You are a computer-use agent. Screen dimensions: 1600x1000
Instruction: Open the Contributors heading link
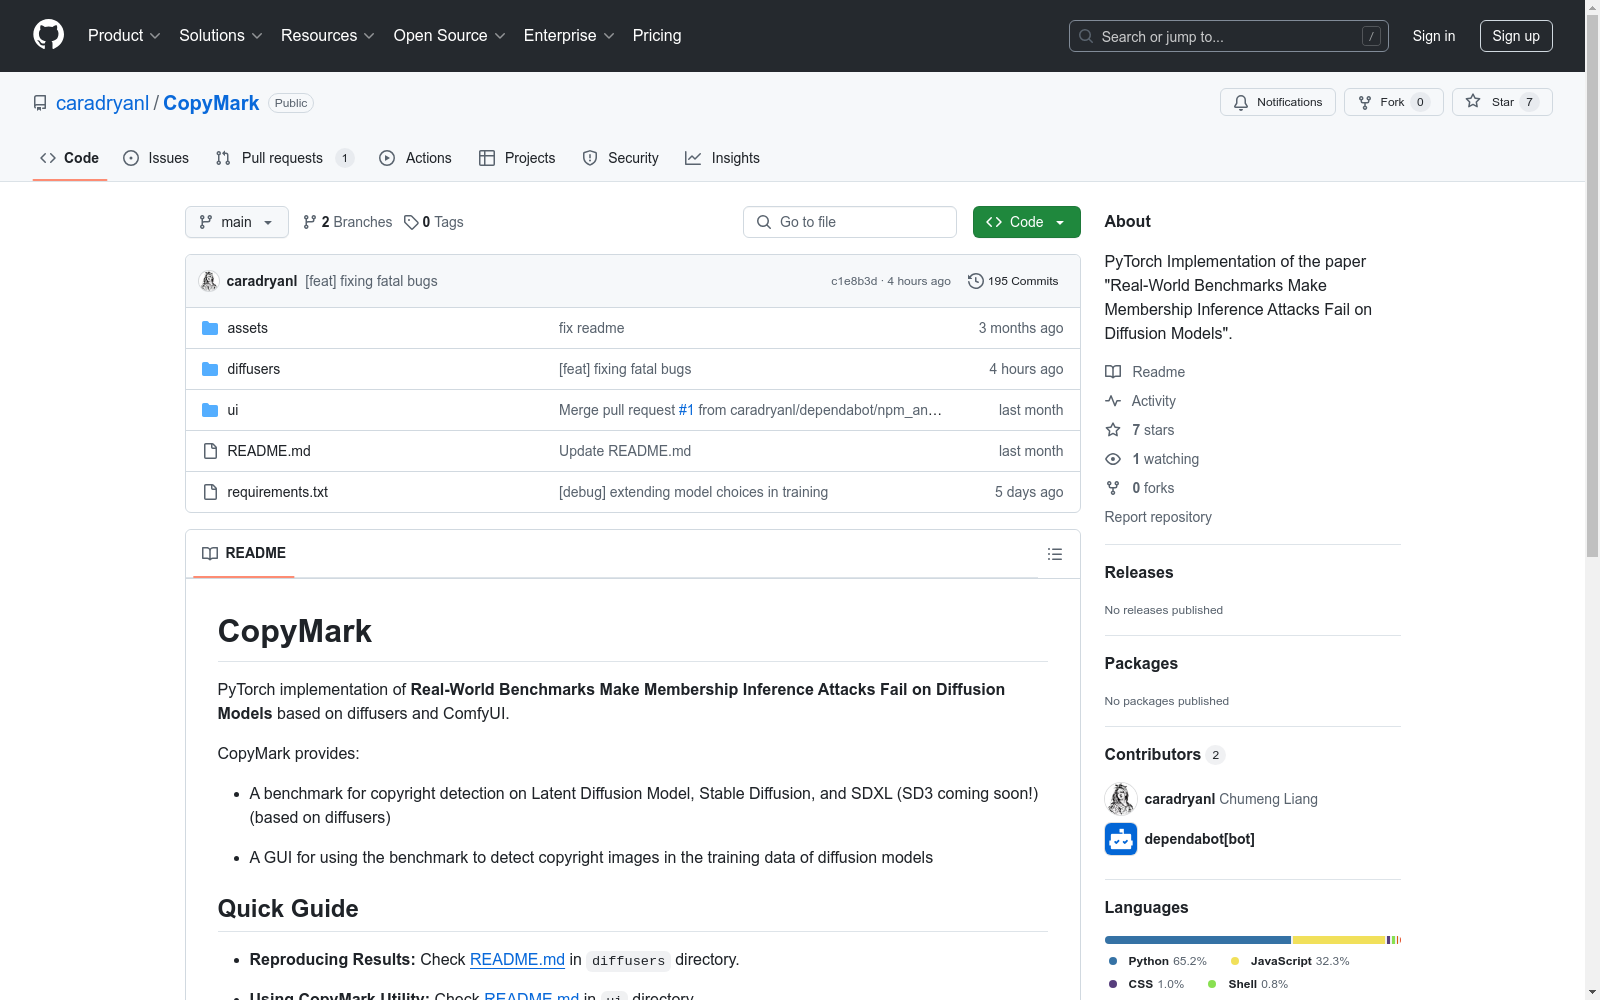coord(1164,754)
